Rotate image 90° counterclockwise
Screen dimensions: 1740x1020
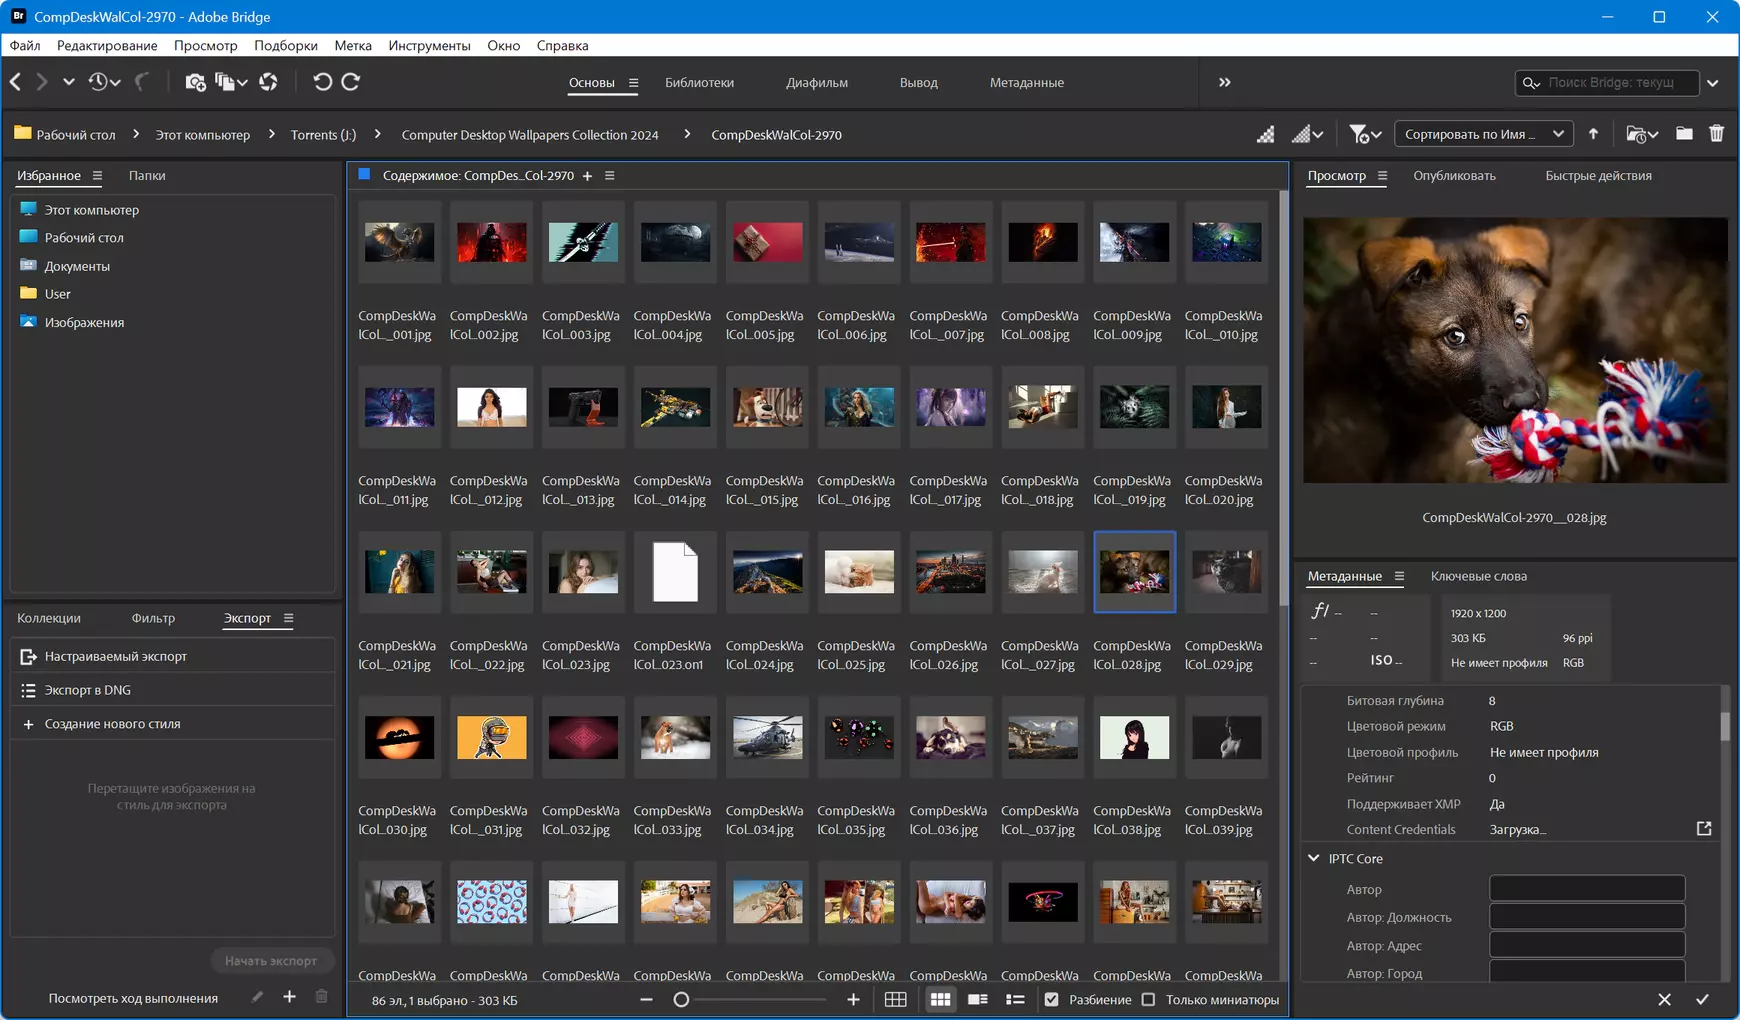(x=322, y=82)
